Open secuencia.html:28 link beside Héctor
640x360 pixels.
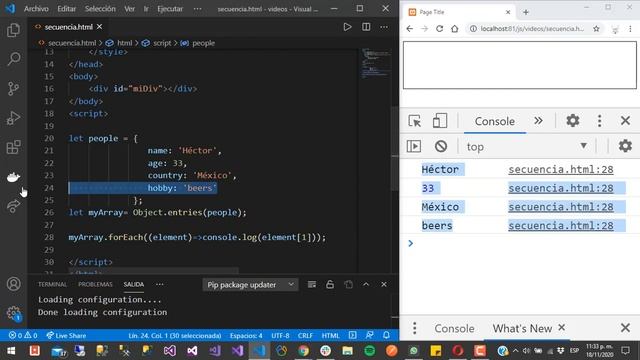tap(561, 169)
